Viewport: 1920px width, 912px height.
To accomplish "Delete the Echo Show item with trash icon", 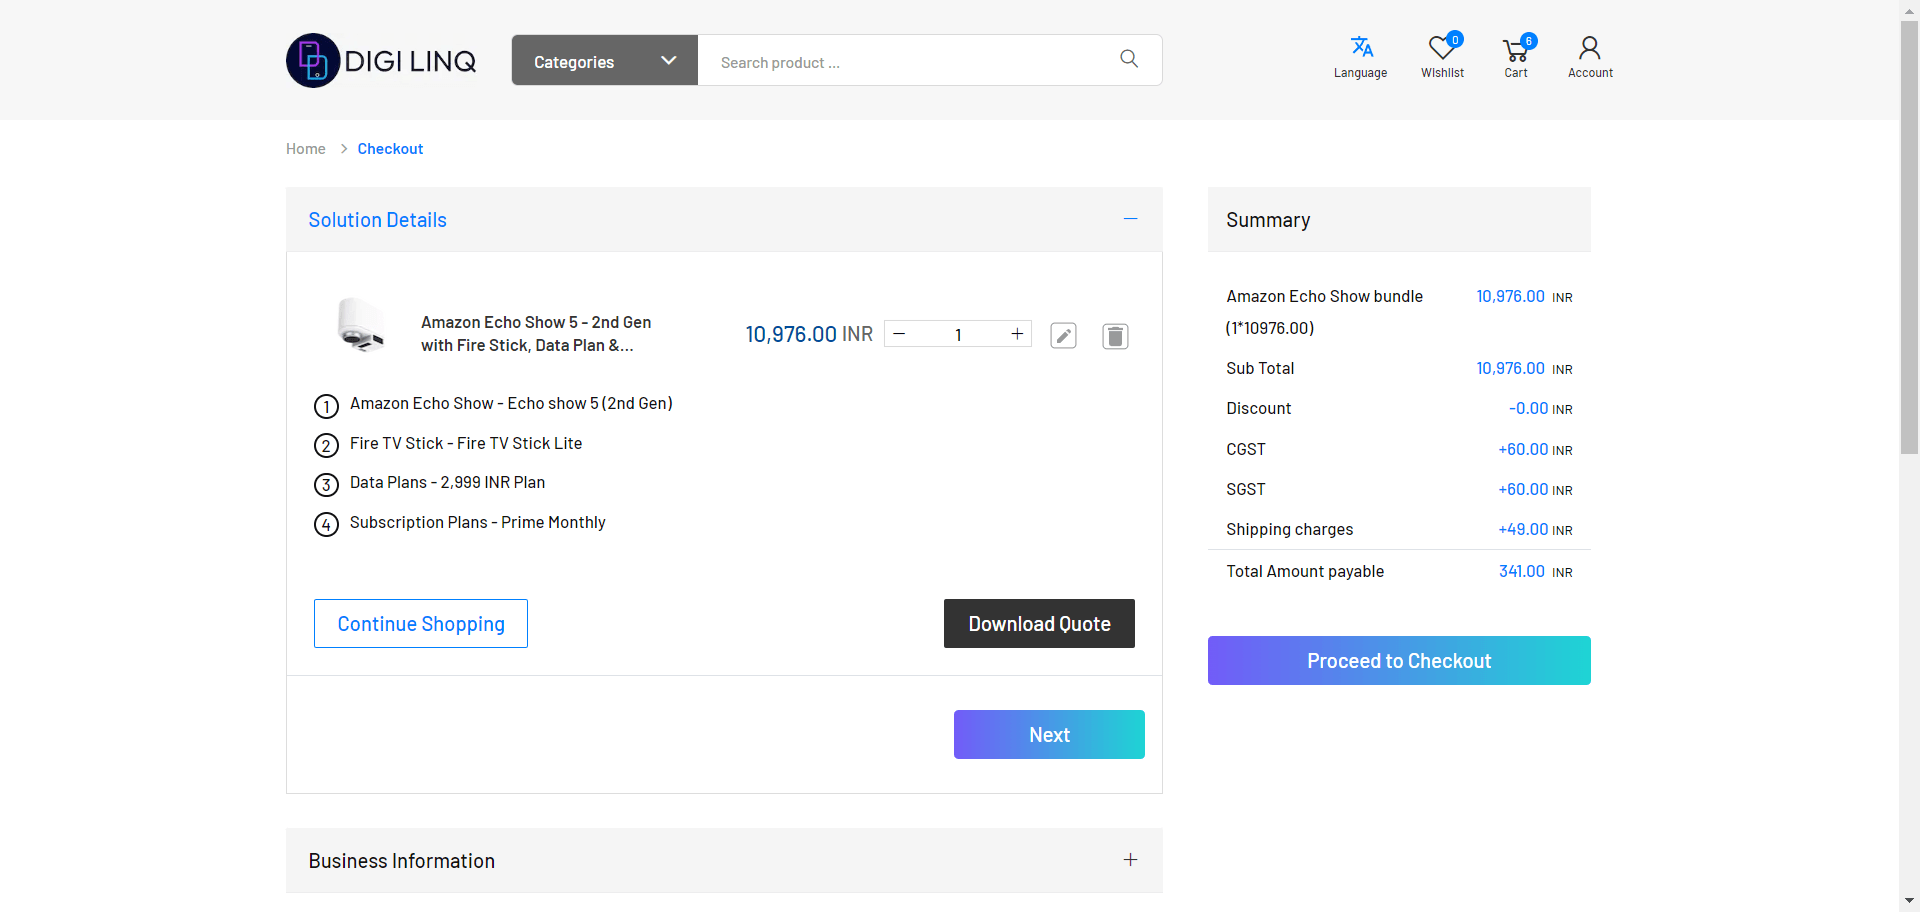I will [x=1115, y=336].
